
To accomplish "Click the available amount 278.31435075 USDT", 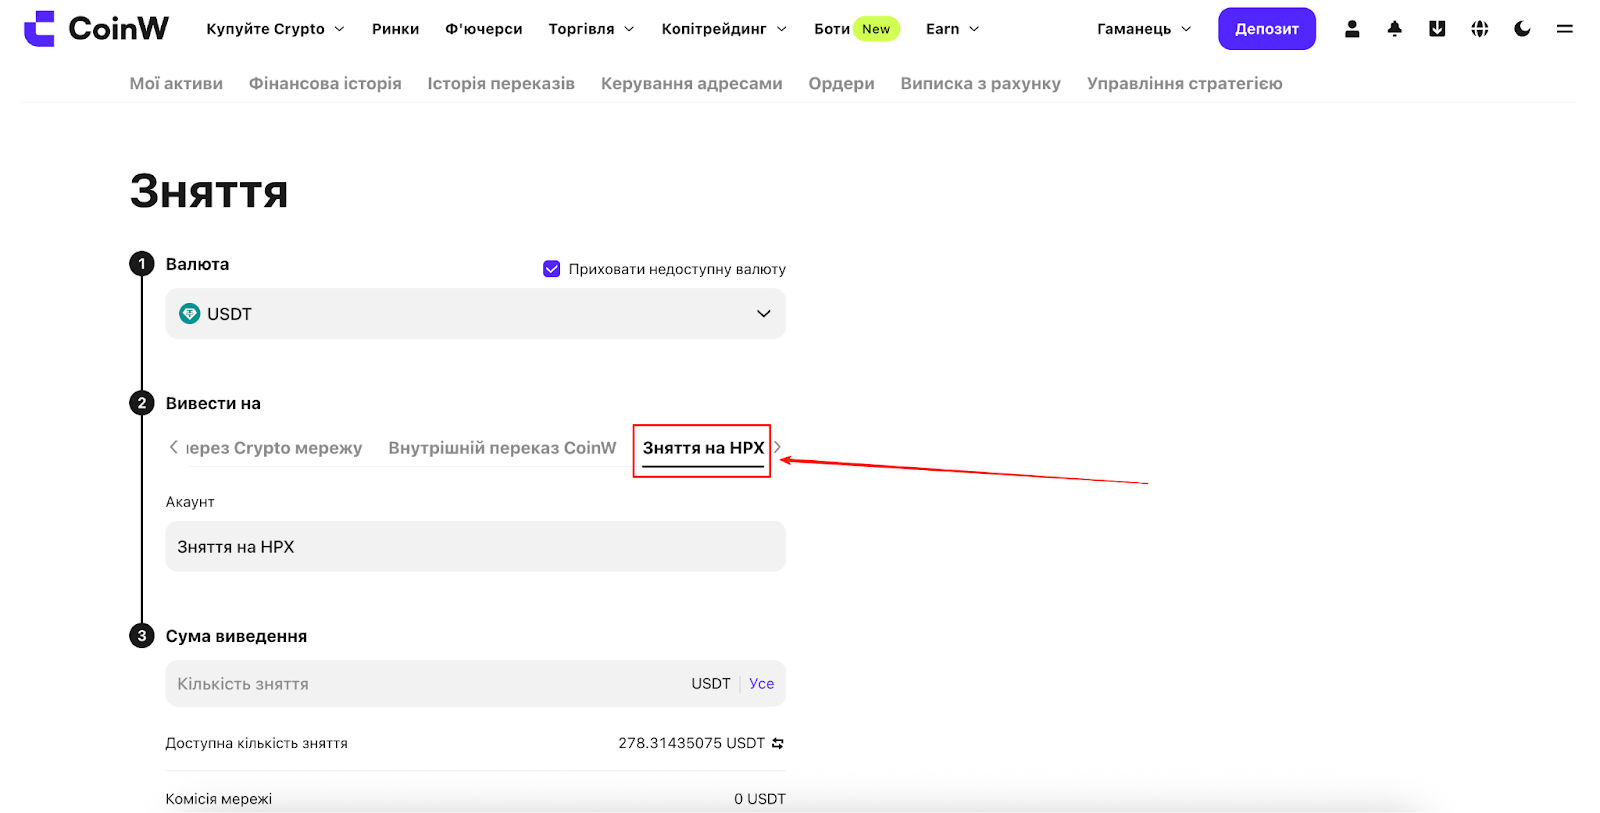I will click(x=691, y=743).
